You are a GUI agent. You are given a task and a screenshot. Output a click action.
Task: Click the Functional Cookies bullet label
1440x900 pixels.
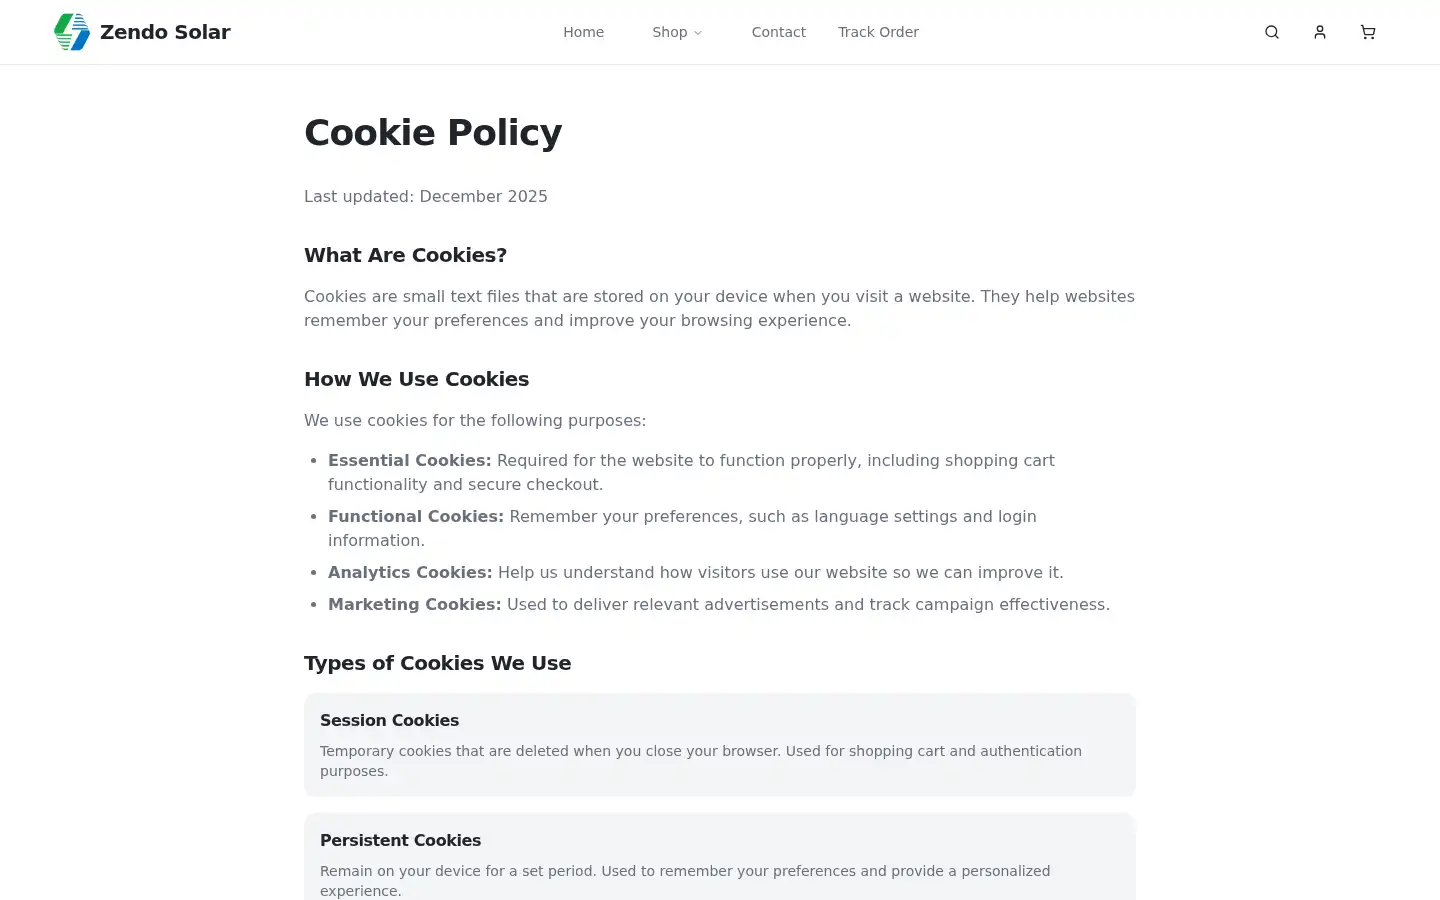(416, 516)
